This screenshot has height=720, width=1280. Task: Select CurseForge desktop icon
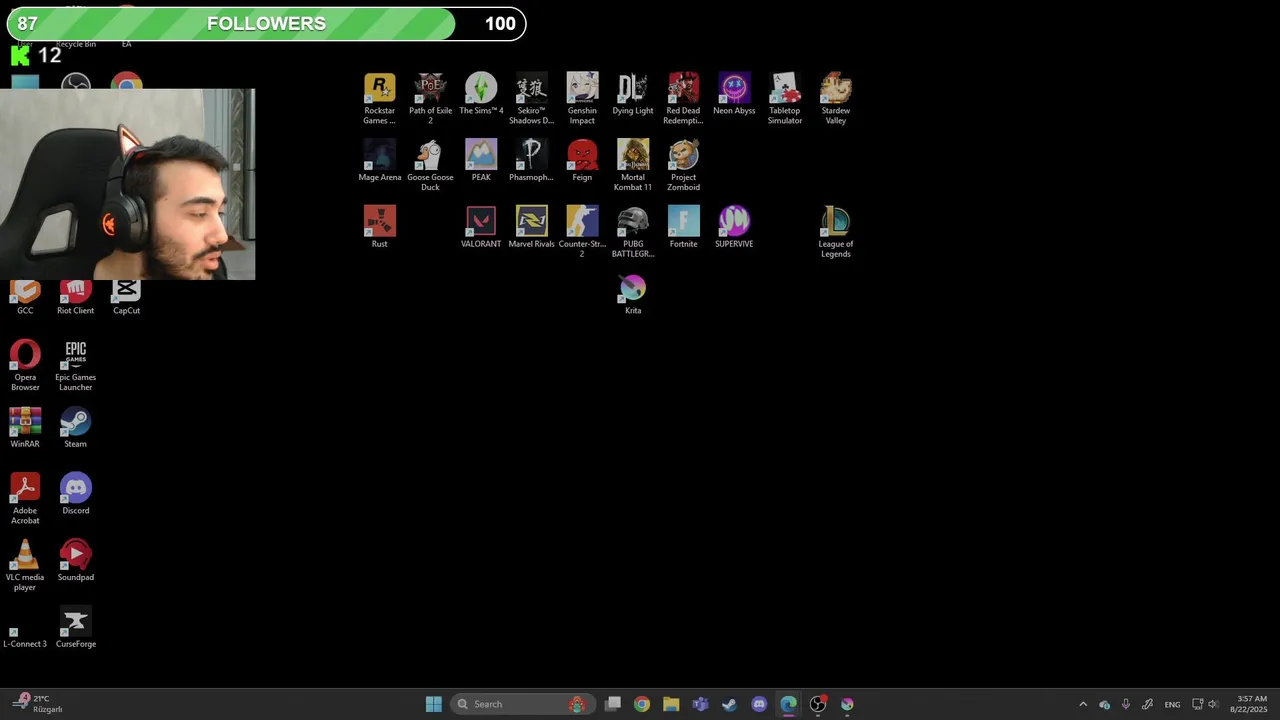tap(75, 627)
